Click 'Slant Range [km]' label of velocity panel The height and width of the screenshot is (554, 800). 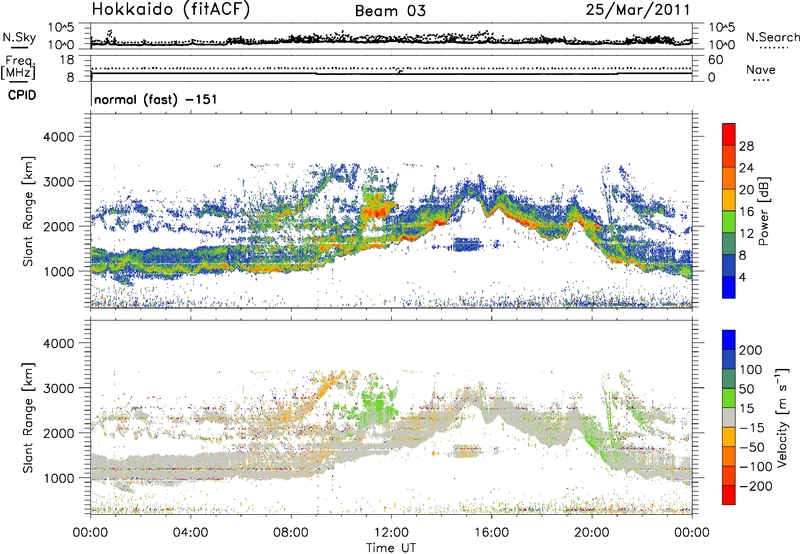click(x=28, y=417)
